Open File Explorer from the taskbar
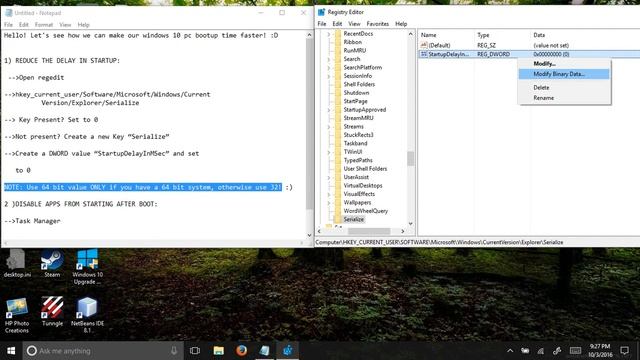Viewport: 640px width, 360px height. click(218, 351)
